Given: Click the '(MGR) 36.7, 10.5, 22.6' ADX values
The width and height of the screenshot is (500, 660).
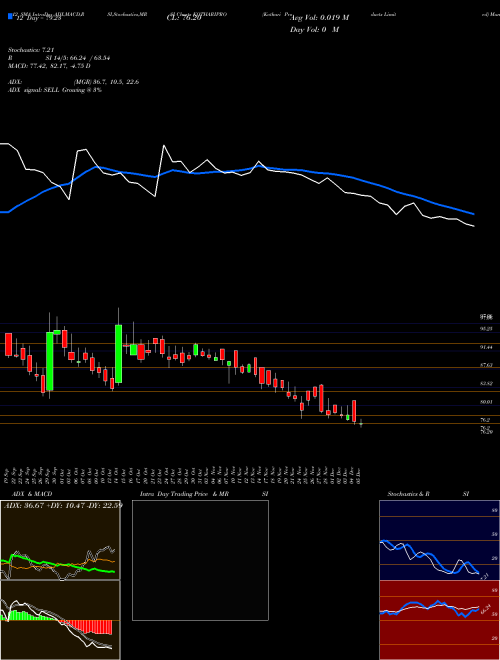Looking at the screenshot, I should pyautogui.click(x=106, y=82).
